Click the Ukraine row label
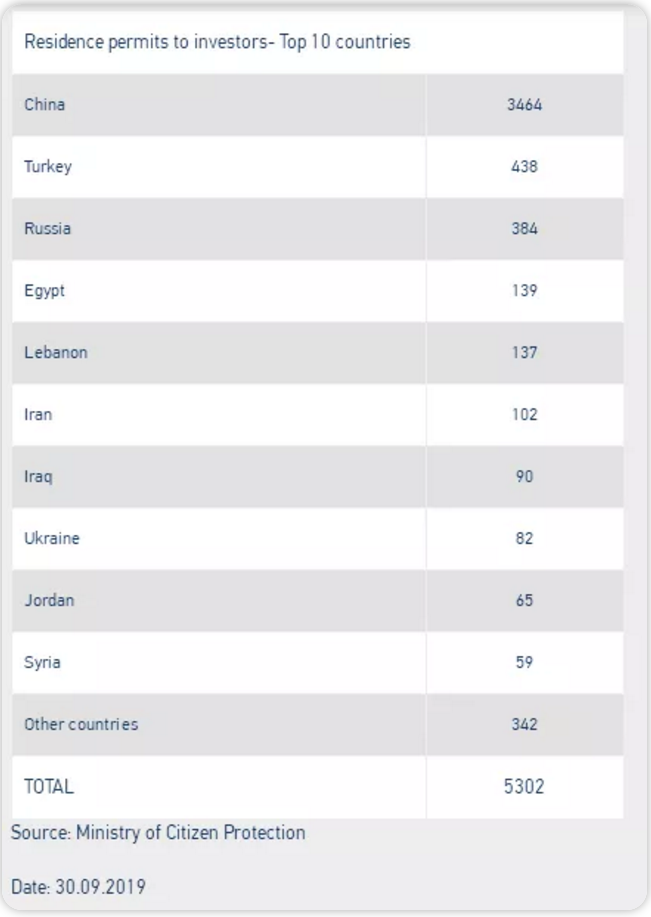 pos(52,538)
